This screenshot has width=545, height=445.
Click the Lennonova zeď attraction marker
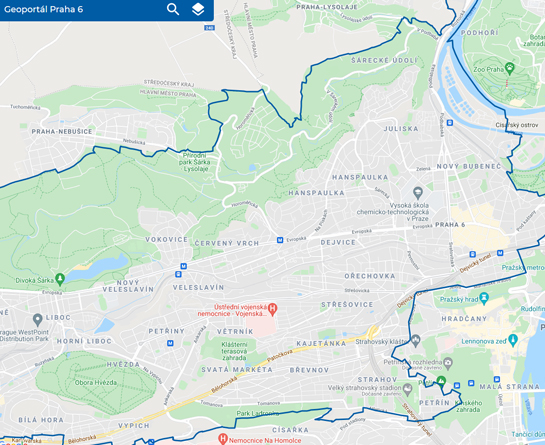pos(513,340)
